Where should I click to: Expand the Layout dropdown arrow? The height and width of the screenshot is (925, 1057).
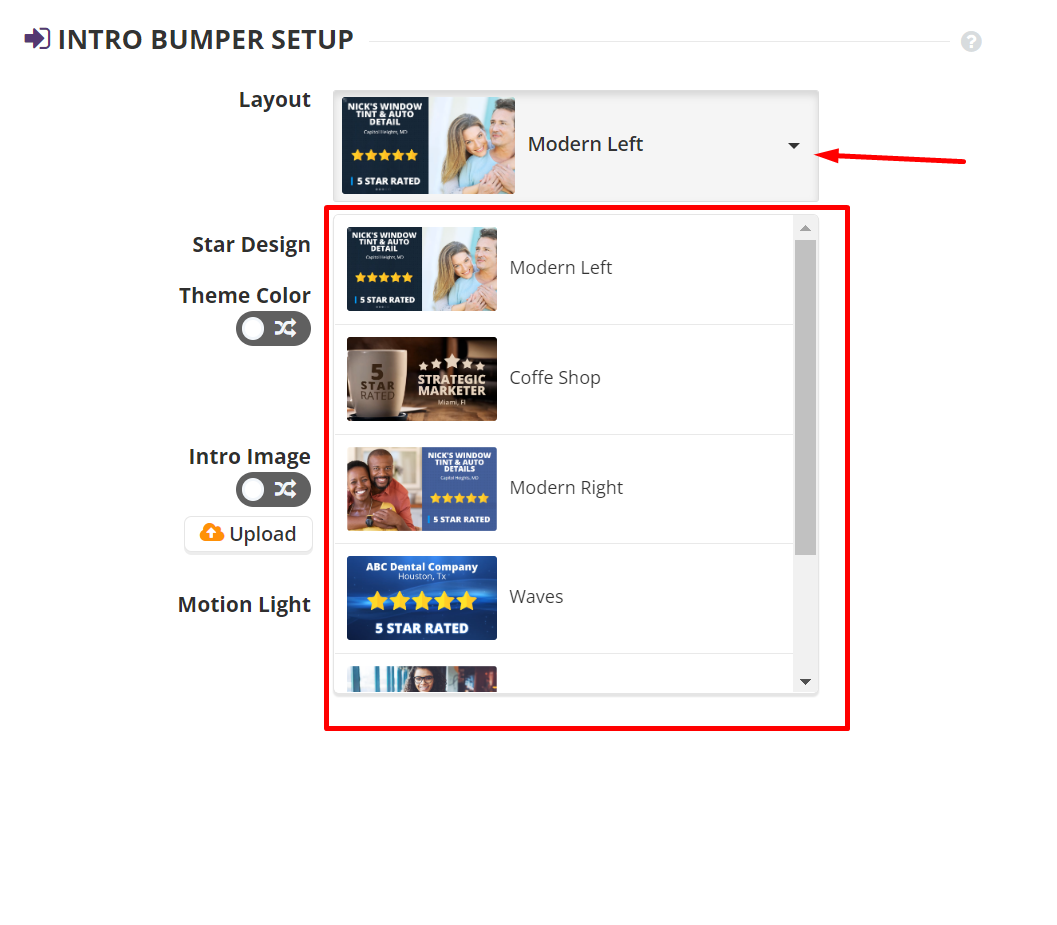(793, 146)
